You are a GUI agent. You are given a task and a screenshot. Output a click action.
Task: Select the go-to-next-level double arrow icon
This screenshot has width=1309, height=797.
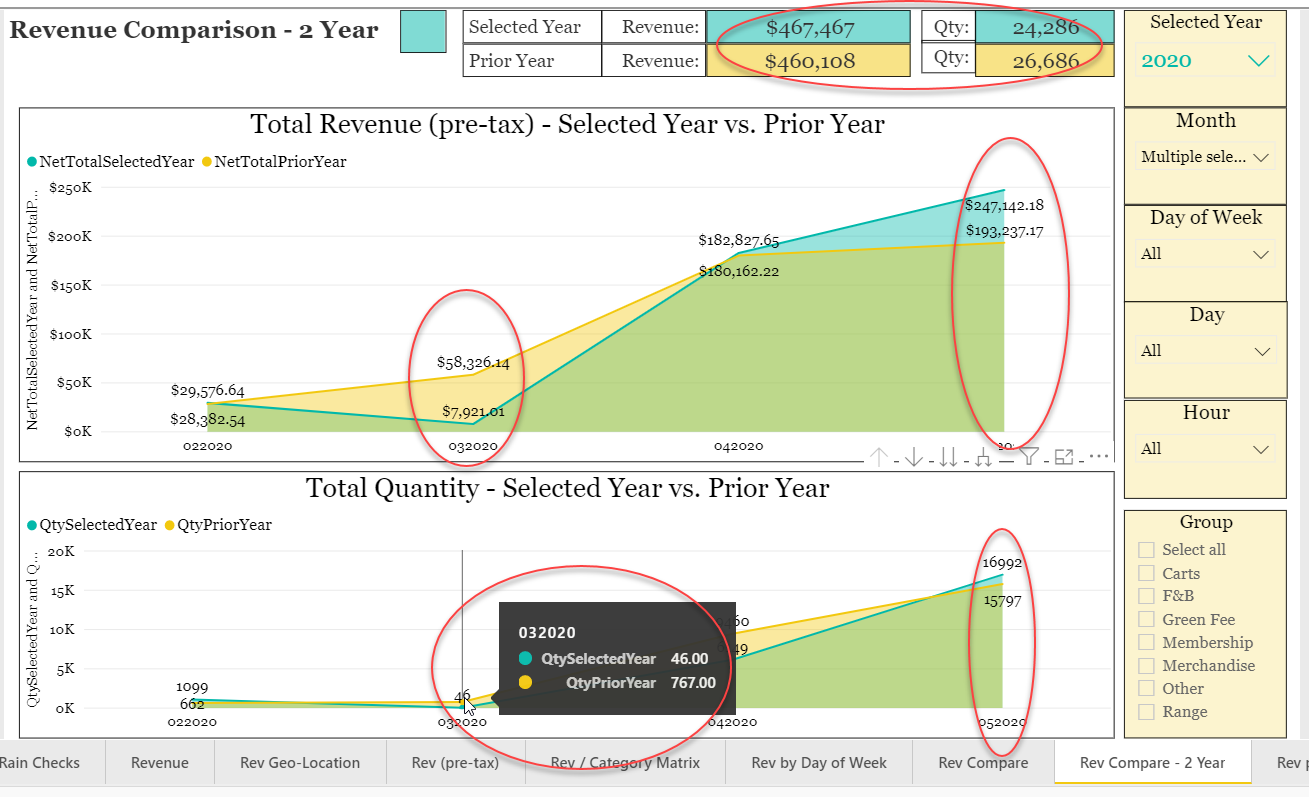[x=948, y=456]
